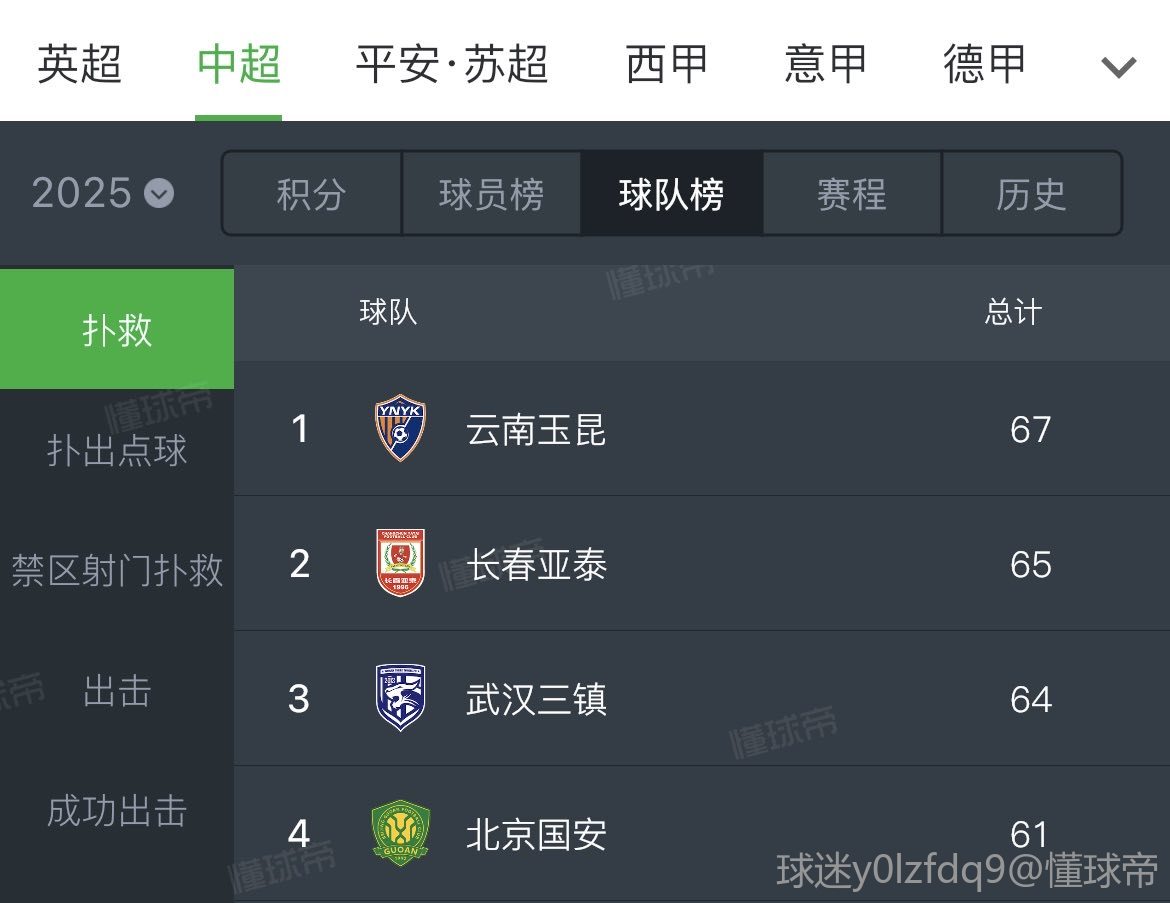Open the 2025 season dropdown

(x=103, y=193)
